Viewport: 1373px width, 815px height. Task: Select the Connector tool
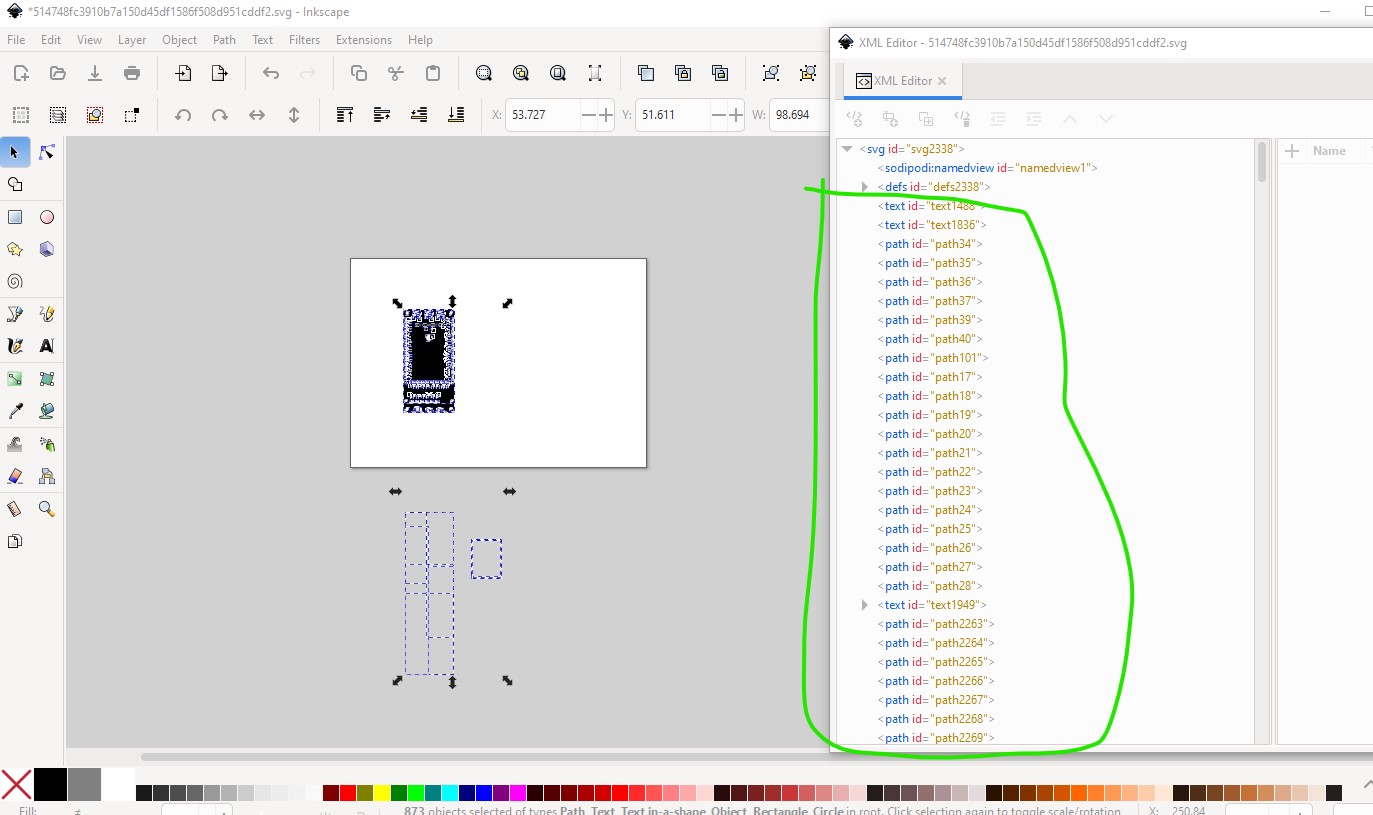click(x=46, y=476)
